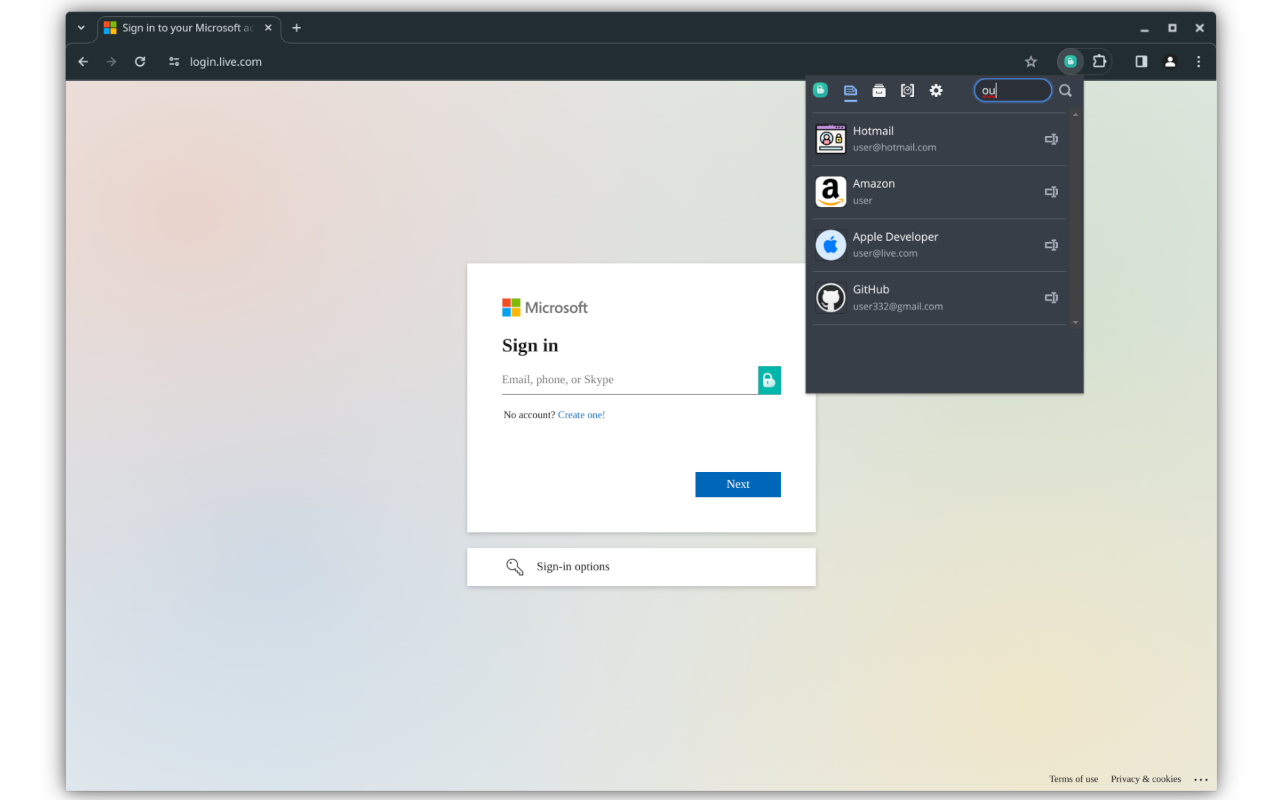Click the browser forward arrow
The height and width of the screenshot is (800, 1280).
[111, 62]
